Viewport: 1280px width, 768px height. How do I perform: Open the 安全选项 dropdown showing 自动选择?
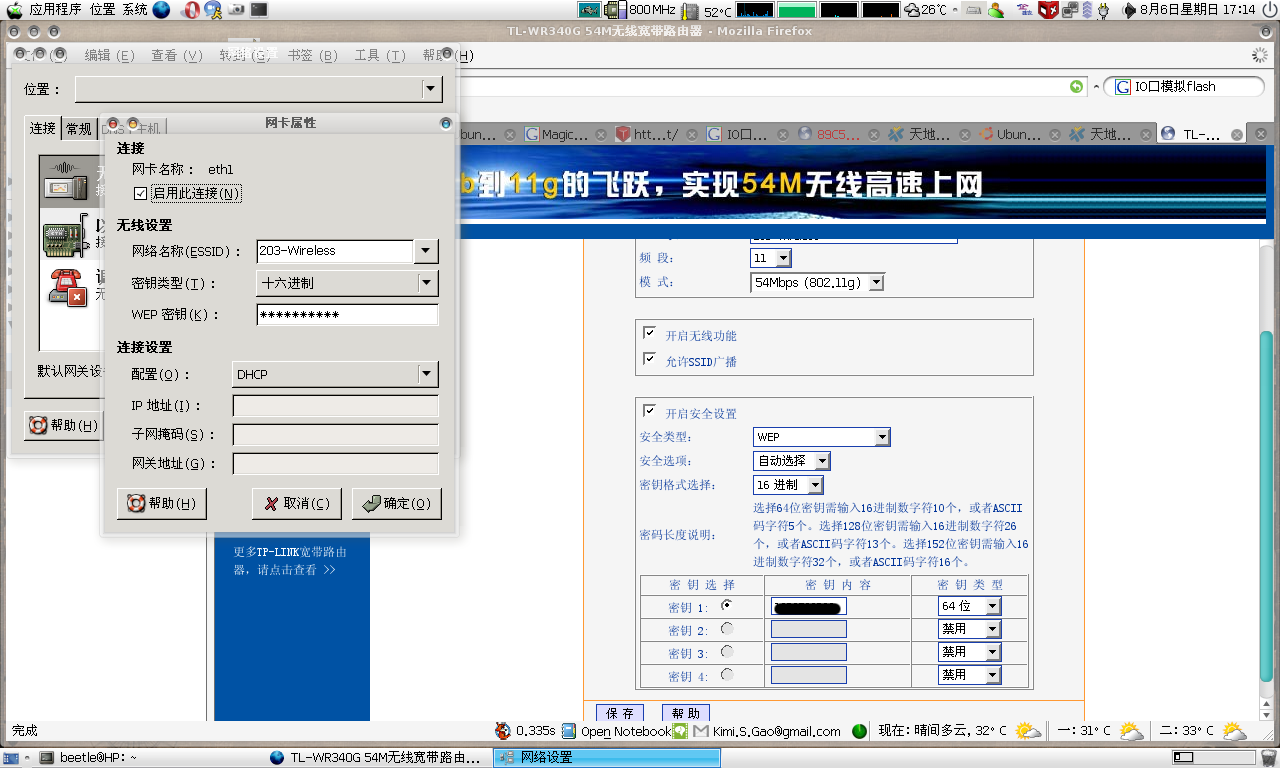(791, 461)
